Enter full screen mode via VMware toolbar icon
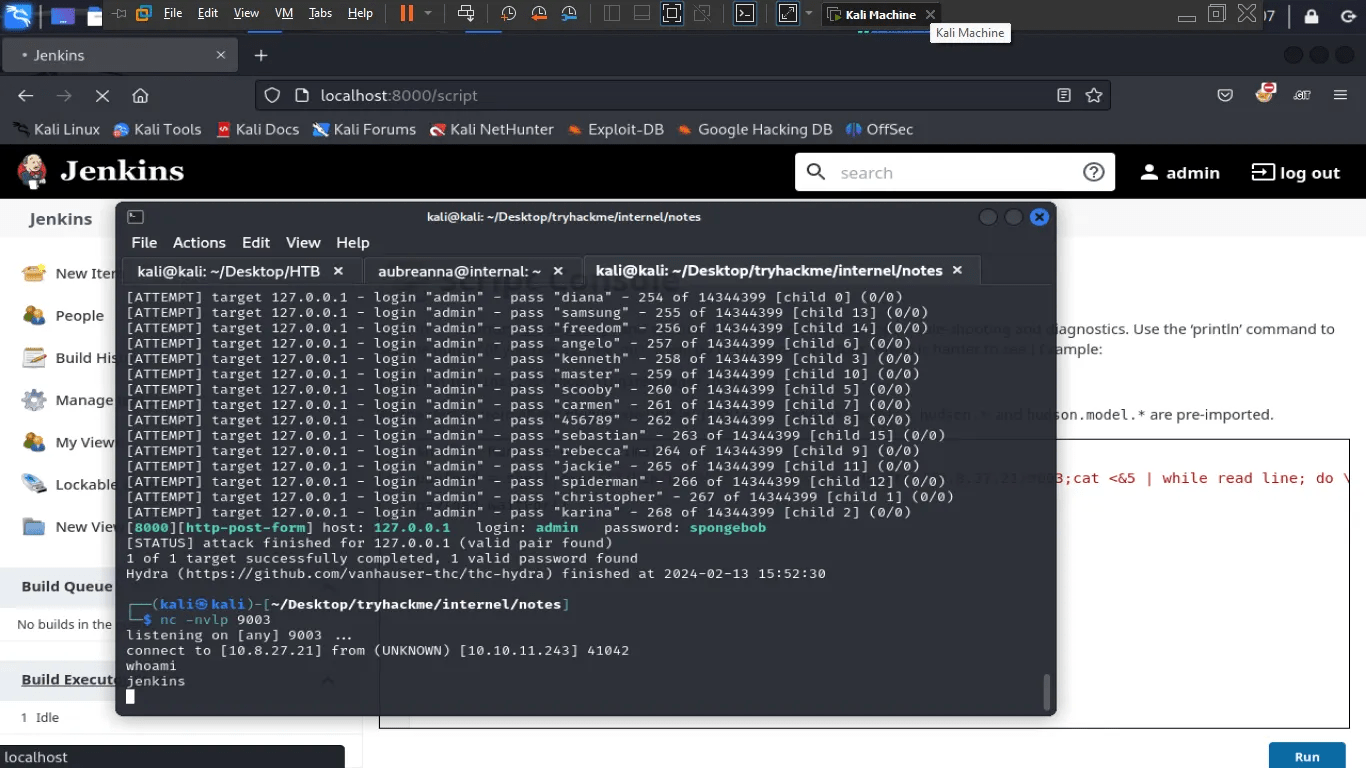The height and width of the screenshot is (768, 1366). pyautogui.click(x=672, y=14)
